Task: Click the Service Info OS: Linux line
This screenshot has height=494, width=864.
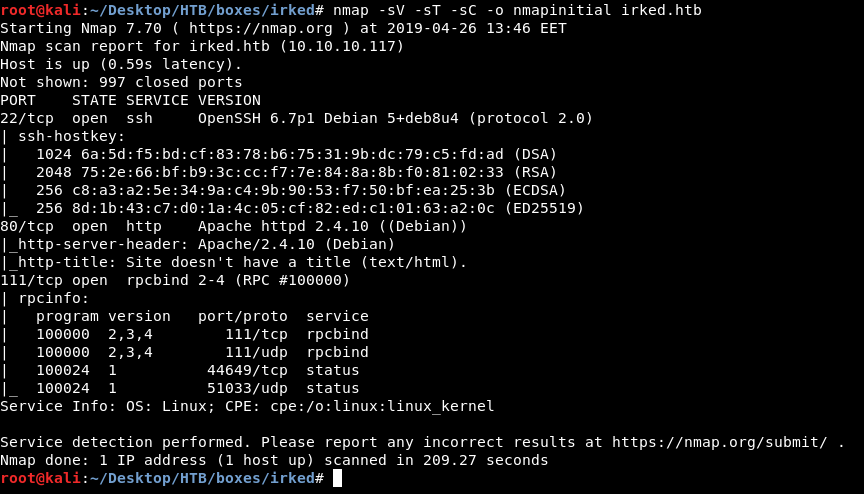Action: (247, 406)
